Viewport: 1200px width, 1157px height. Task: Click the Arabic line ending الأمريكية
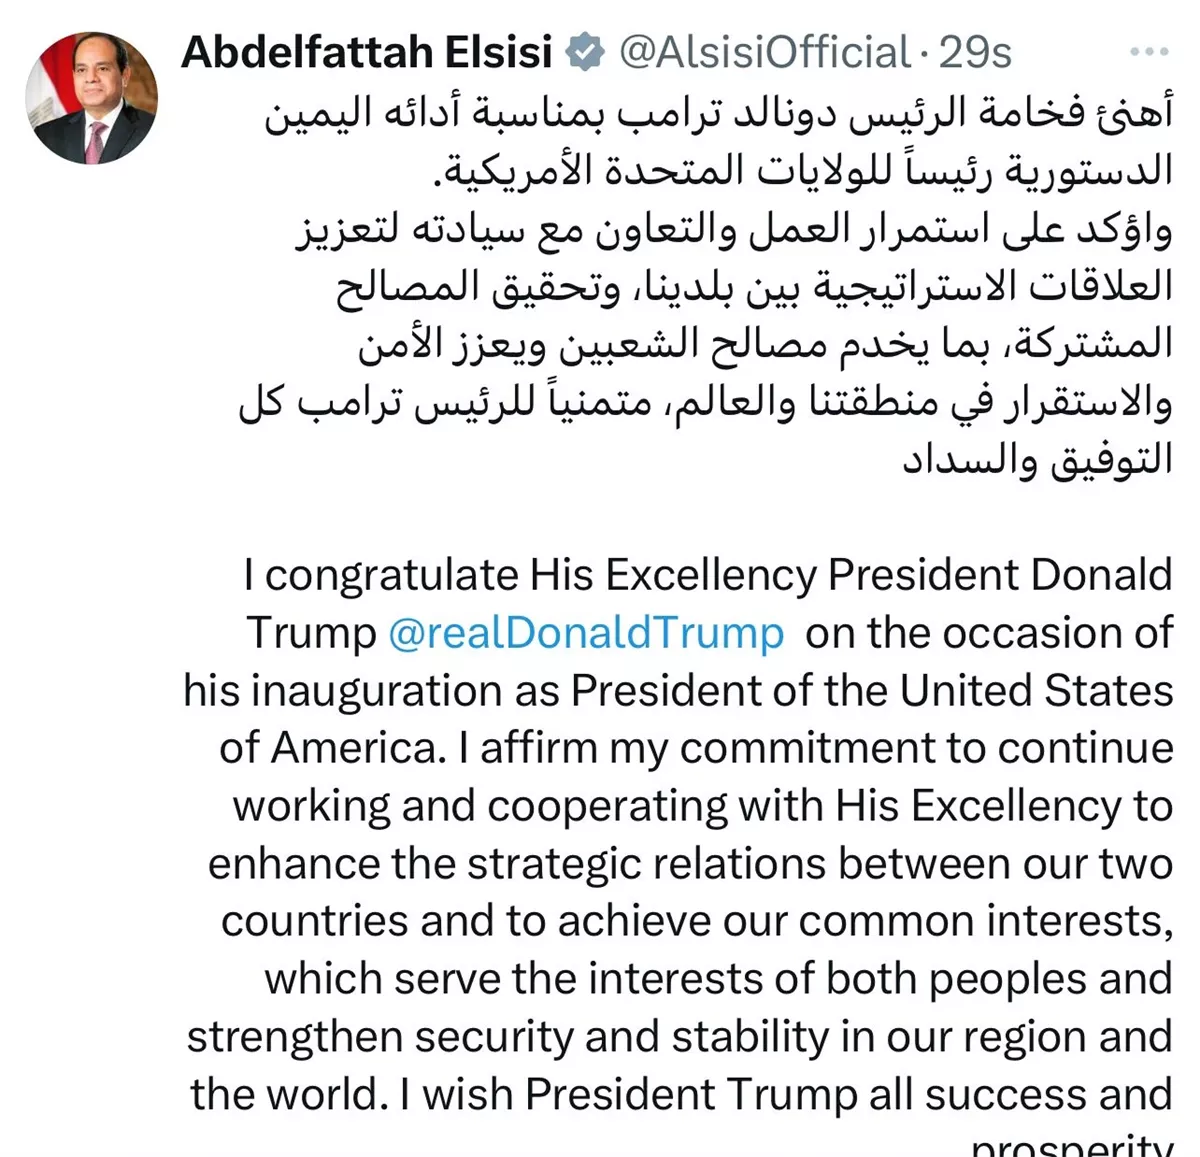[807, 172]
